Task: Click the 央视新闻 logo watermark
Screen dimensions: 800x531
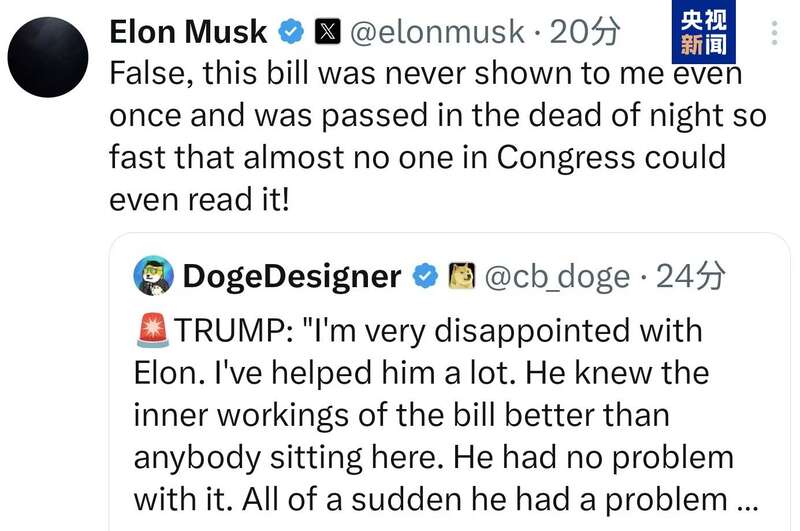Action: click(702, 31)
